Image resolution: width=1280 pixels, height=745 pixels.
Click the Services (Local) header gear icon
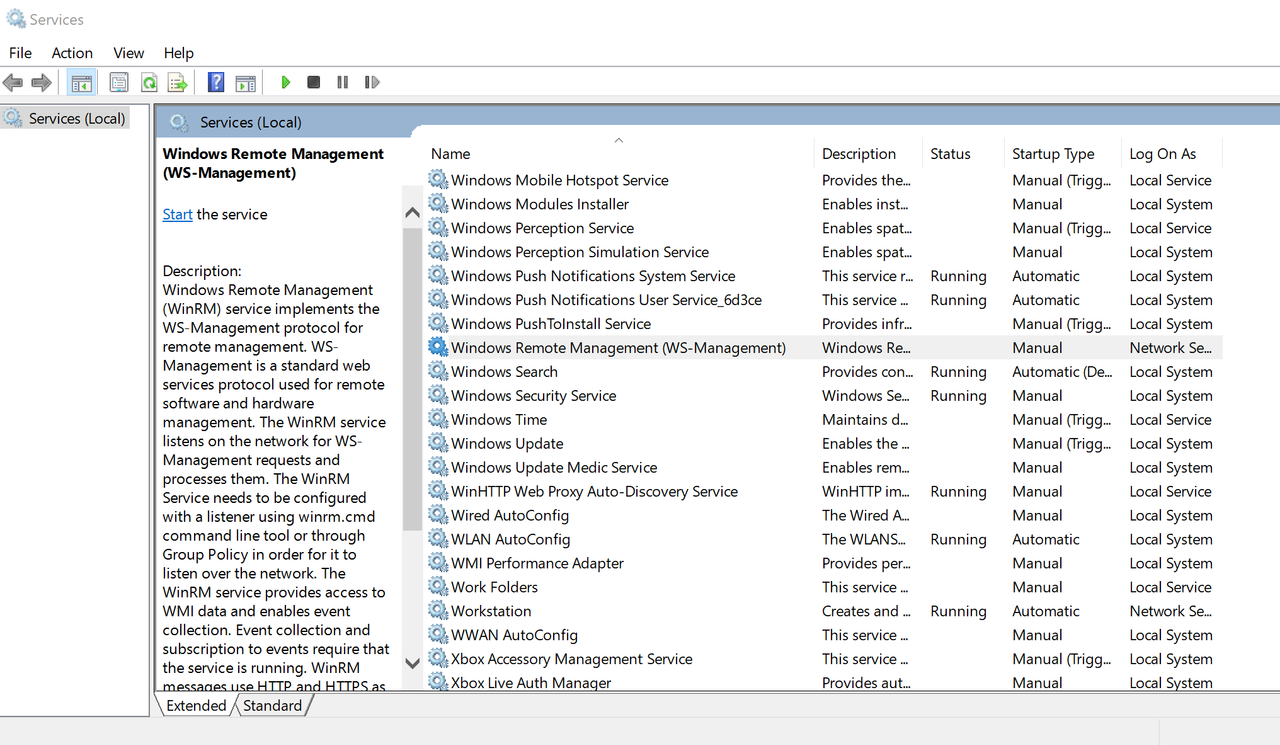click(179, 122)
